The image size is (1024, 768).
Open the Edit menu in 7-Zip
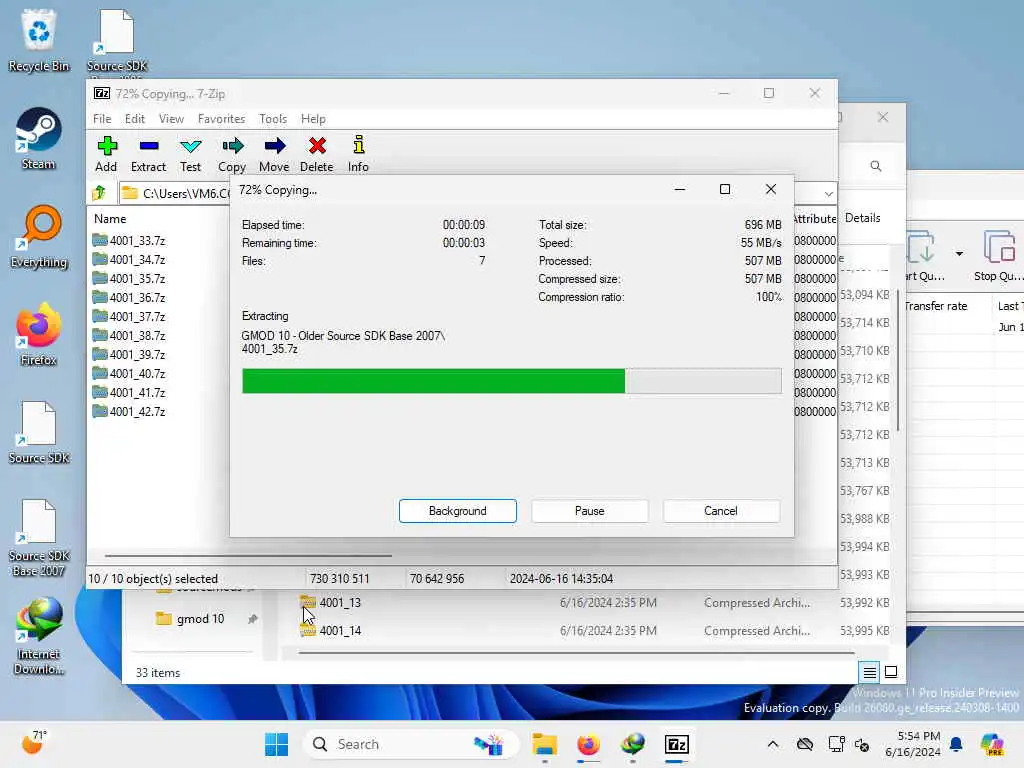(x=135, y=119)
